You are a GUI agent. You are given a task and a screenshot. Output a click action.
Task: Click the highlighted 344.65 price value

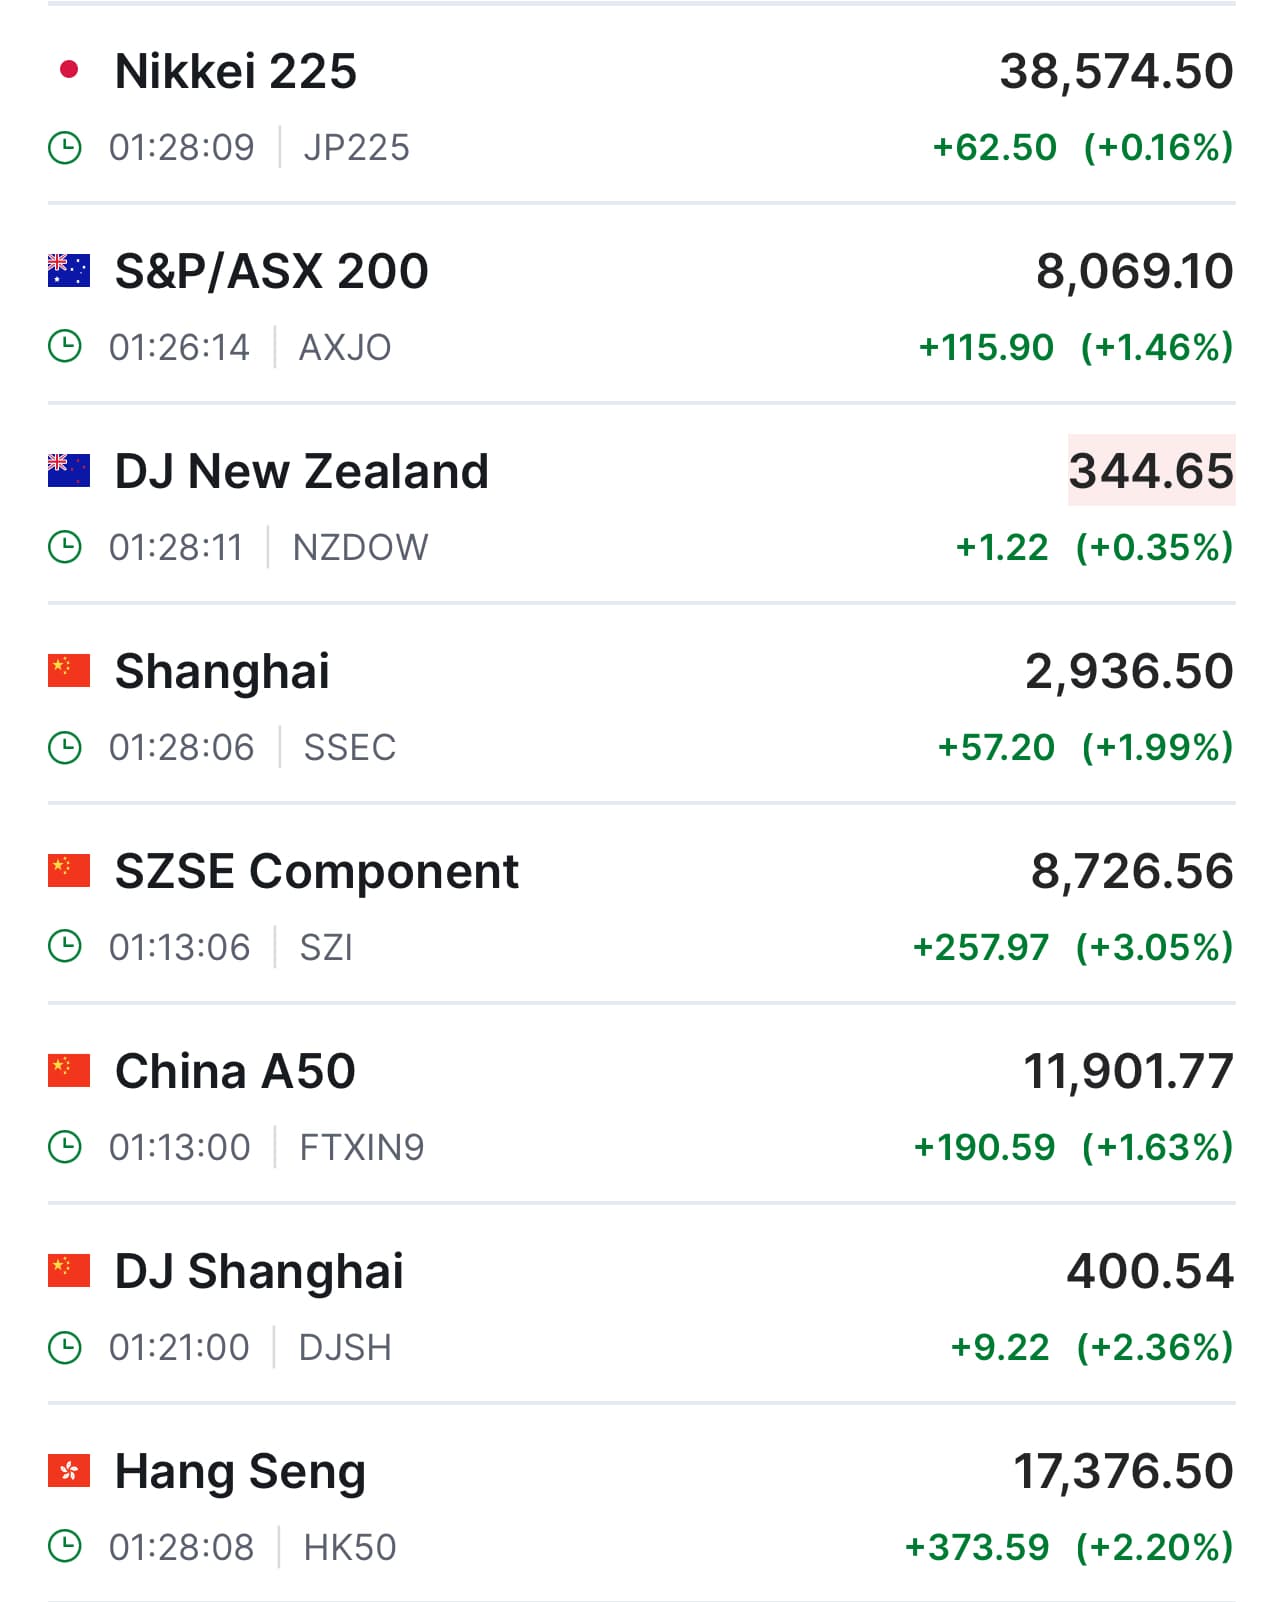(1151, 471)
